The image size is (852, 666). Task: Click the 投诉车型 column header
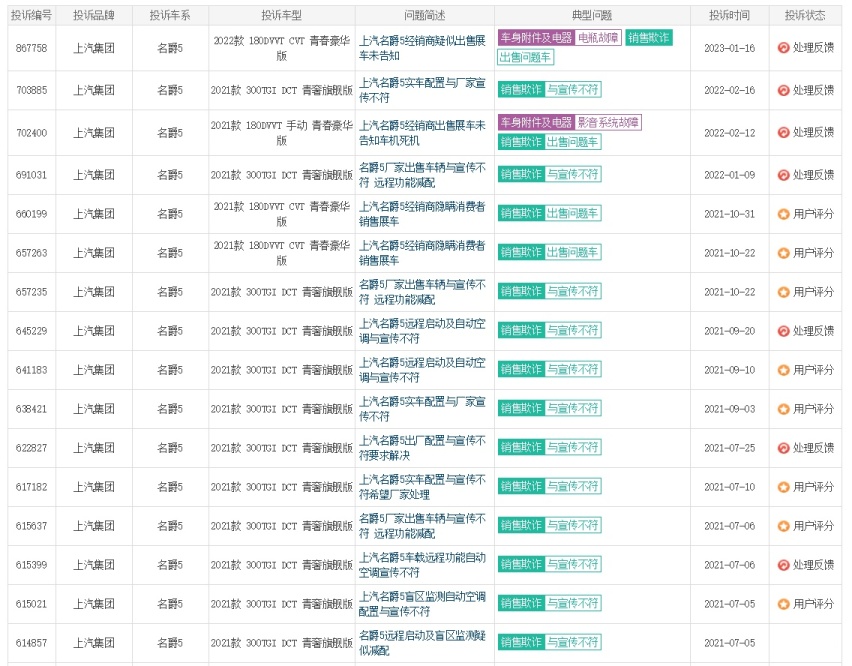(x=281, y=15)
